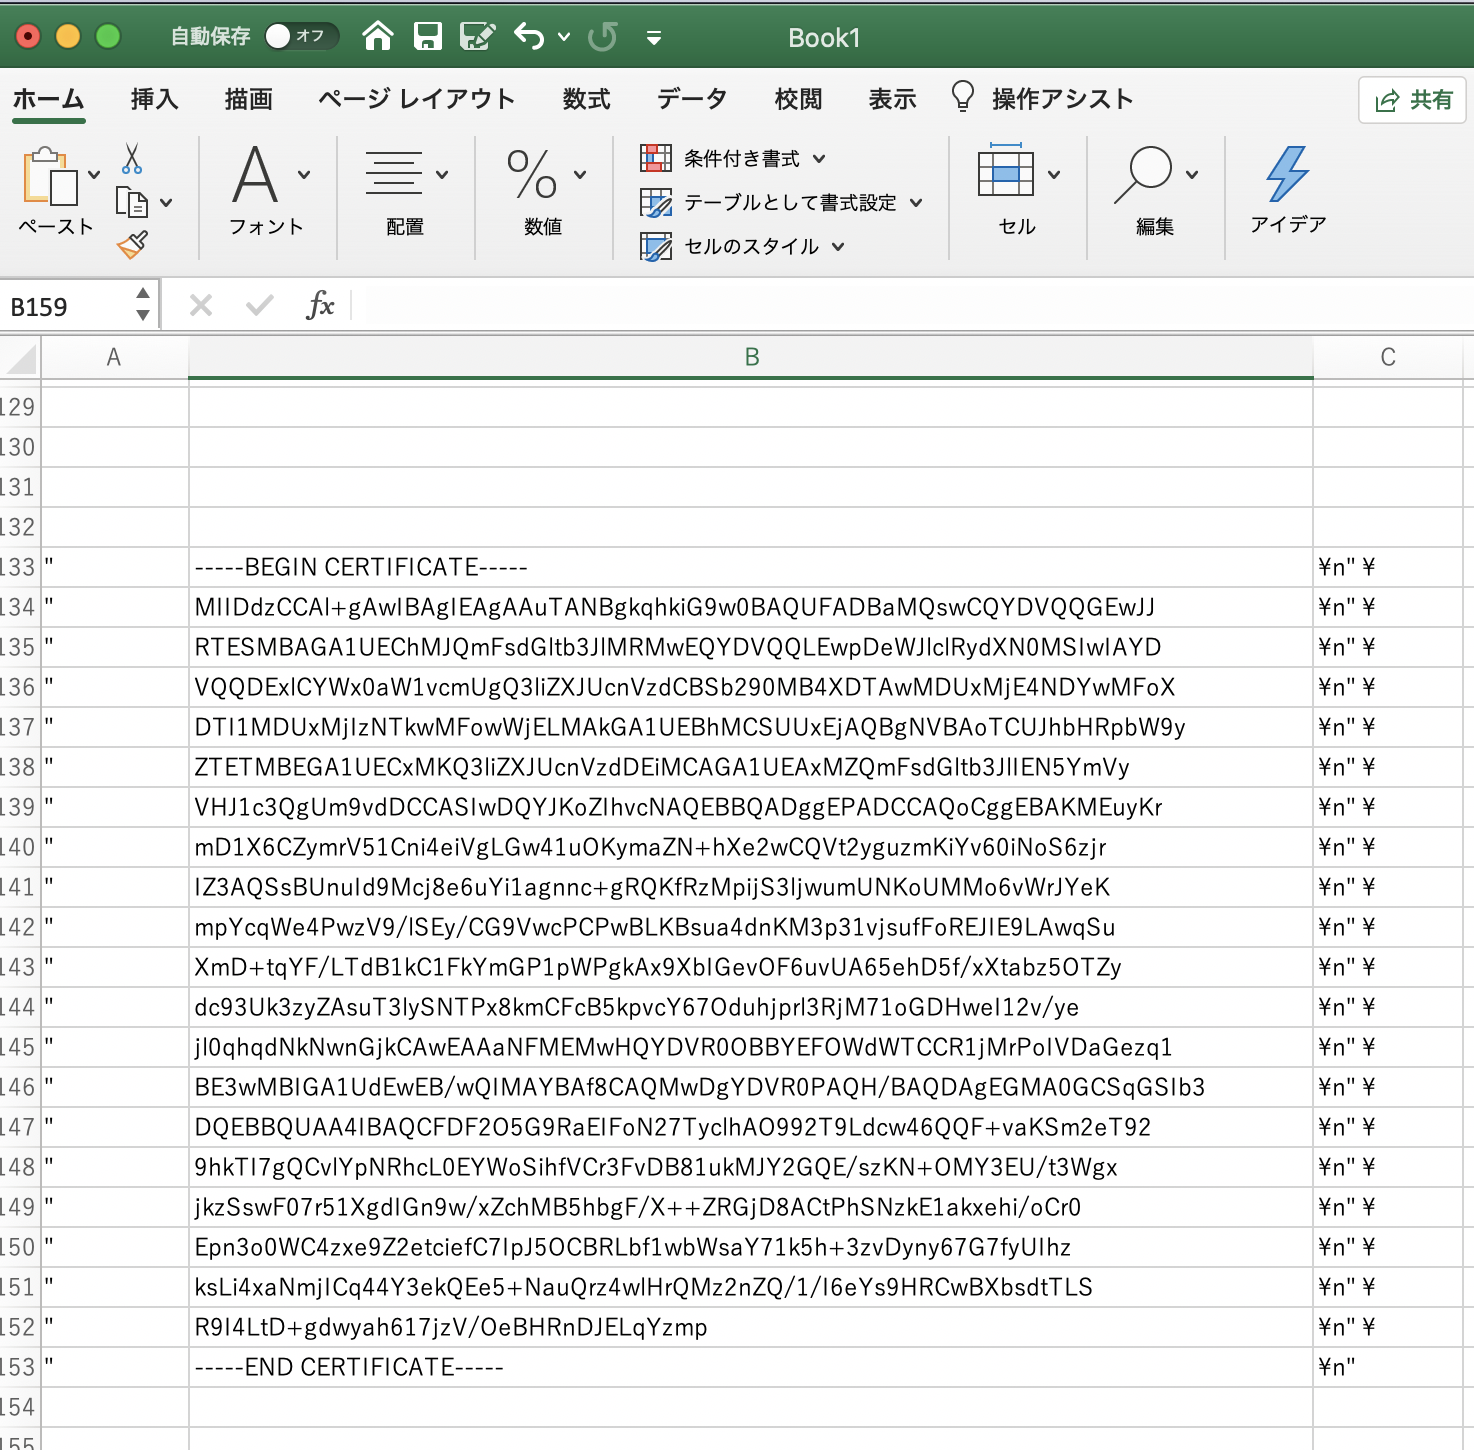The height and width of the screenshot is (1450, 1474).
Task: Click cell starting with 'BE3wMBIGA1UdEwEB/wQIMAYBAf8C'
Action: 751,1087
